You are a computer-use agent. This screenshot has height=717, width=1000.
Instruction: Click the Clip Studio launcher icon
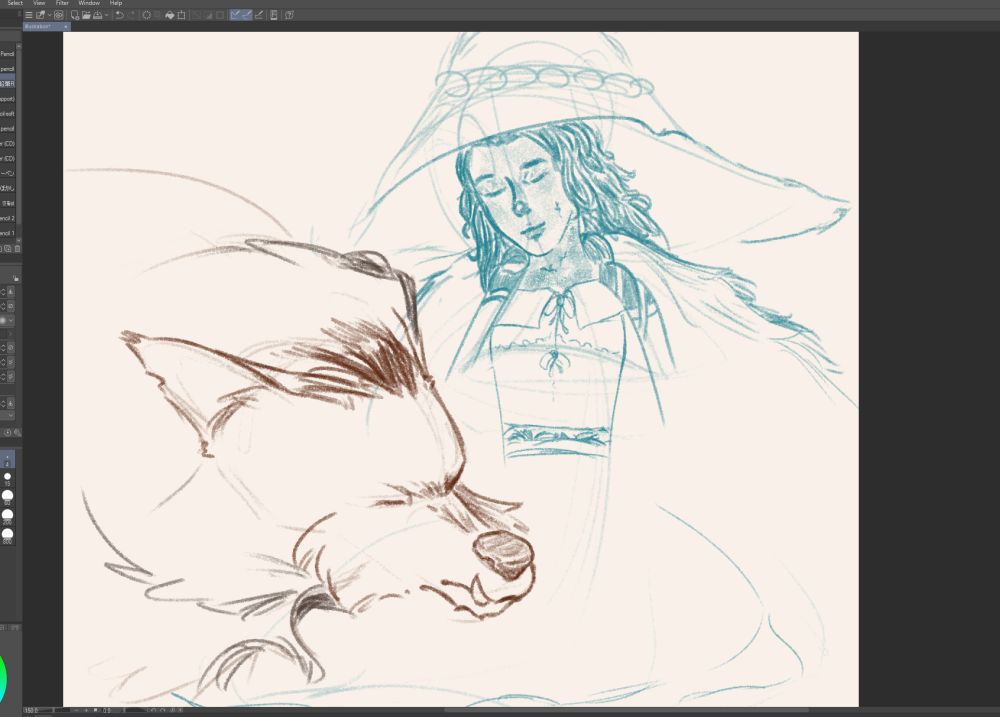point(41,15)
